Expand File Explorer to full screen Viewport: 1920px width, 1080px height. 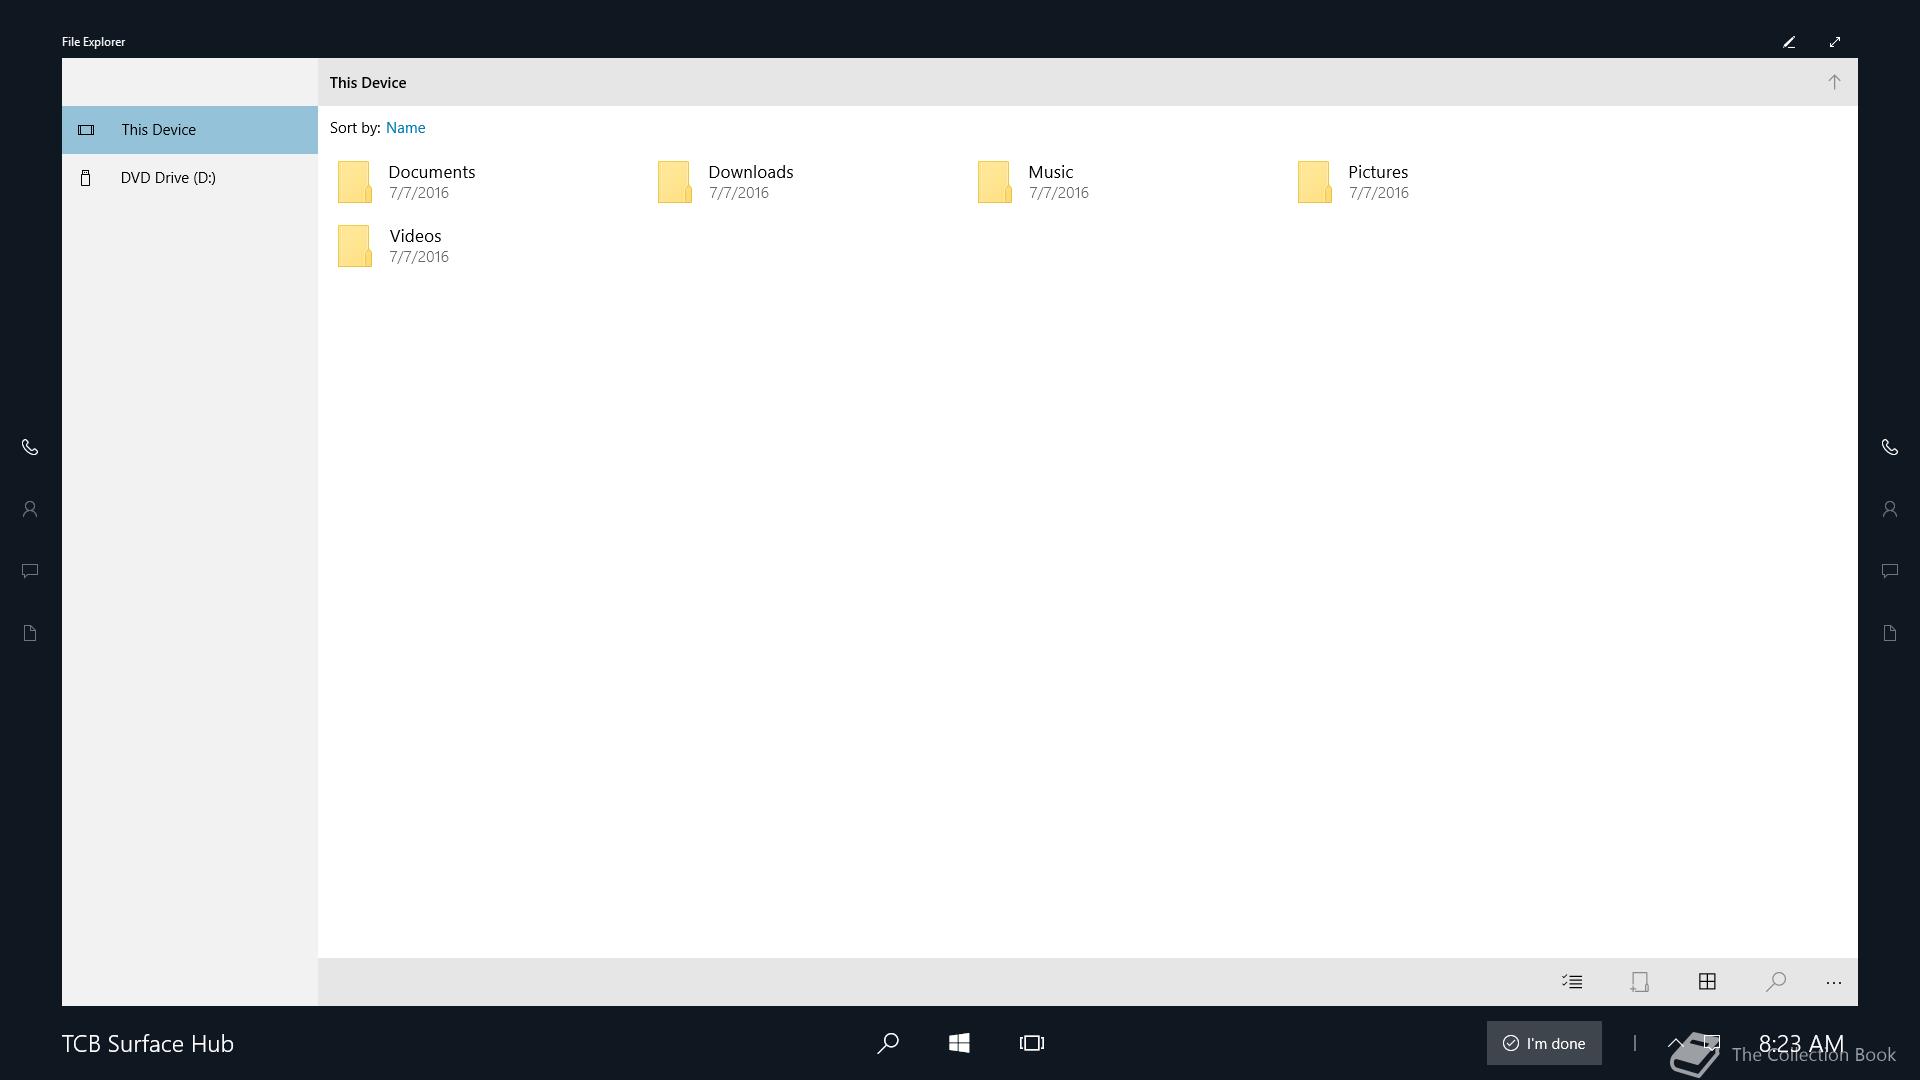coord(1835,42)
